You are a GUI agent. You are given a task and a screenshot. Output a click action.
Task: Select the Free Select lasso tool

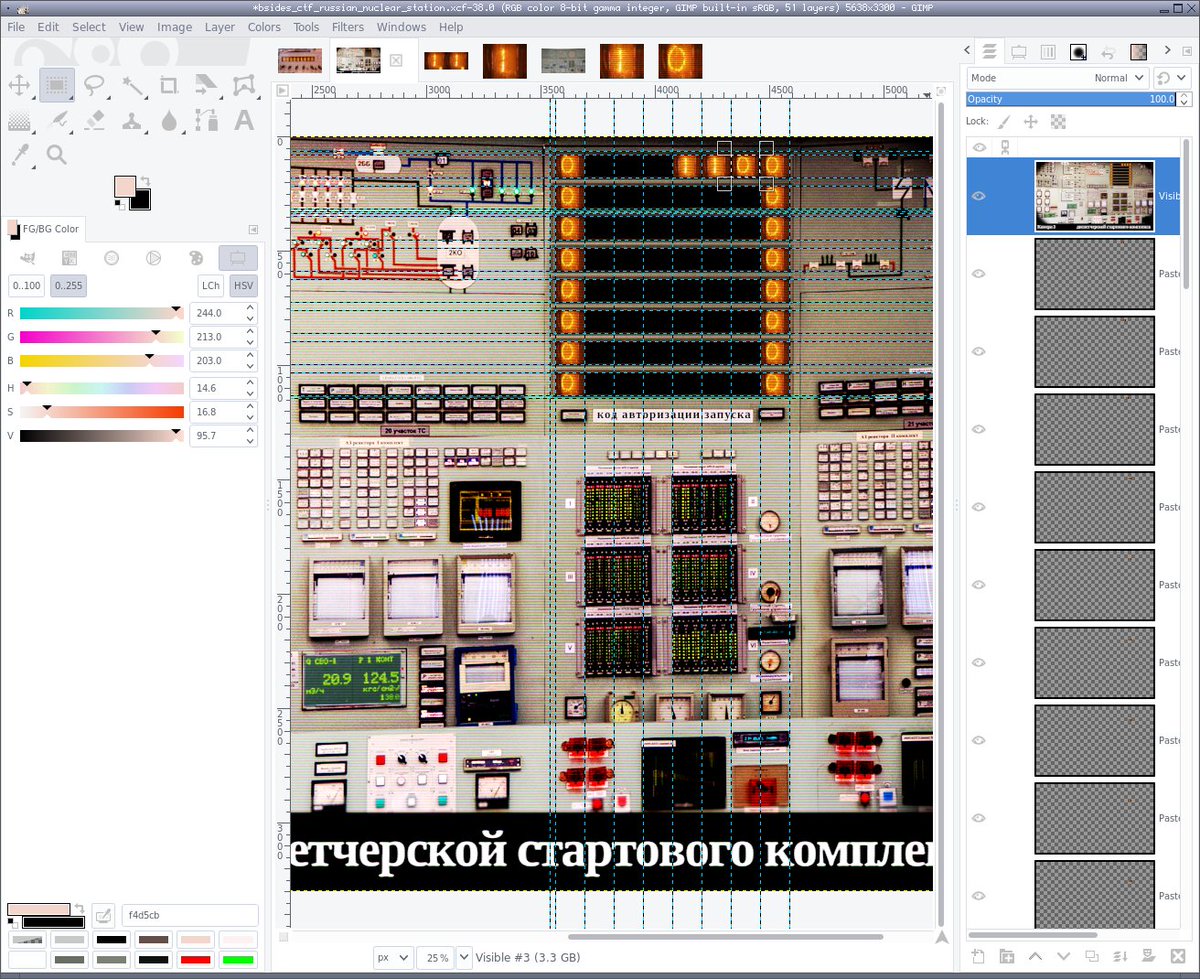point(94,85)
